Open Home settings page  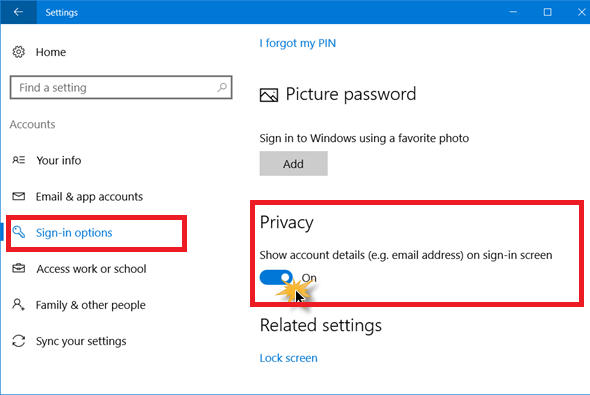pyautogui.click(x=51, y=52)
